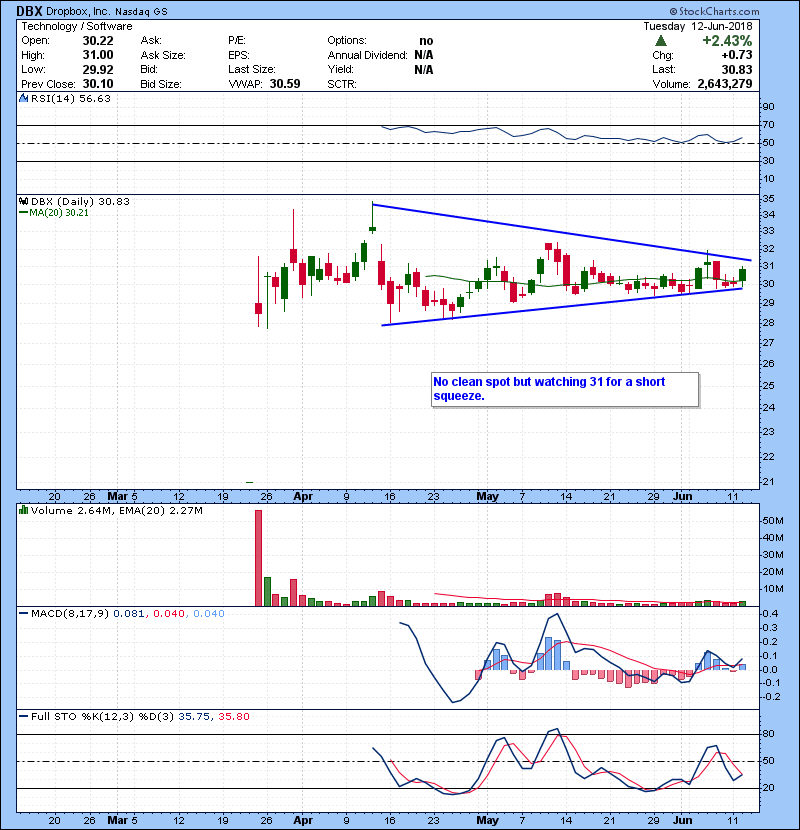Click the 0.4 label on MACD axis
This screenshot has width=800, height=830.
click(x=770, y=614)
